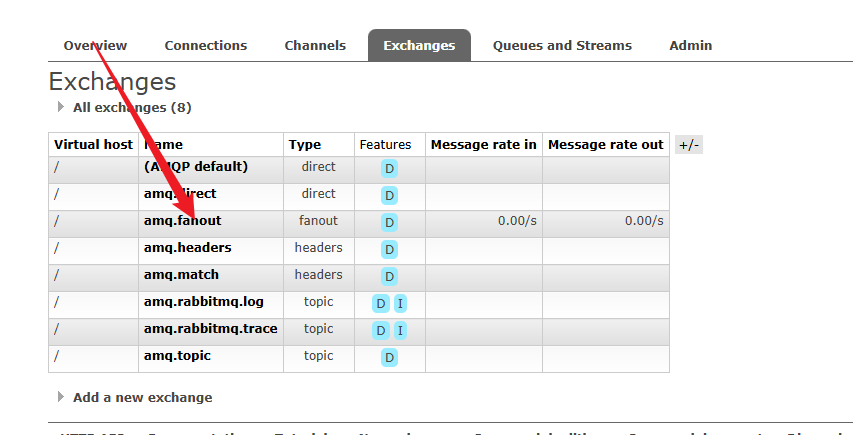Click amq.fanout message rate out 0.00/s
Viewport: 853px width, 435px height.
644,221
